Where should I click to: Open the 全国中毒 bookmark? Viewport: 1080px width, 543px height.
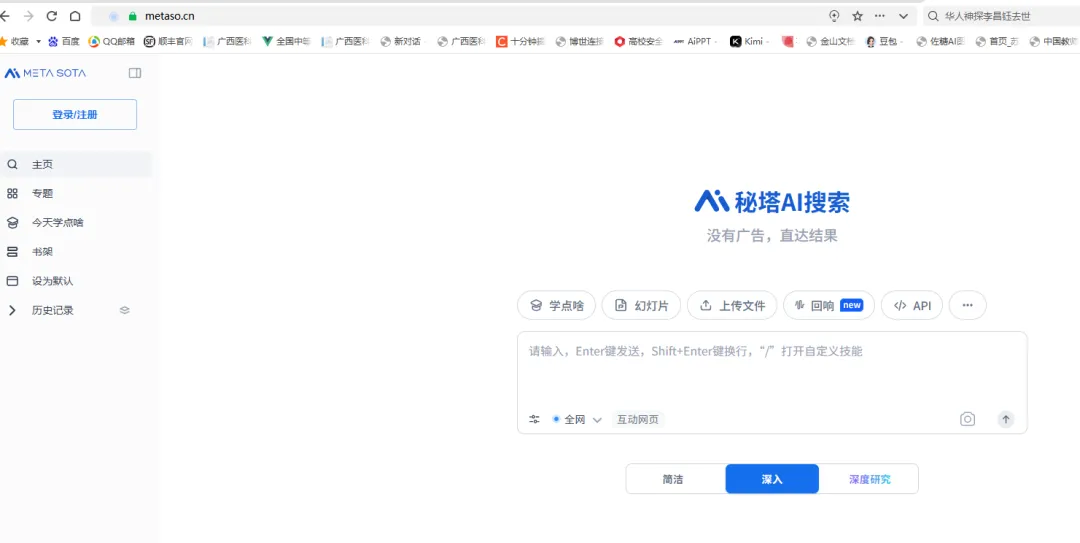click(287, 41)
